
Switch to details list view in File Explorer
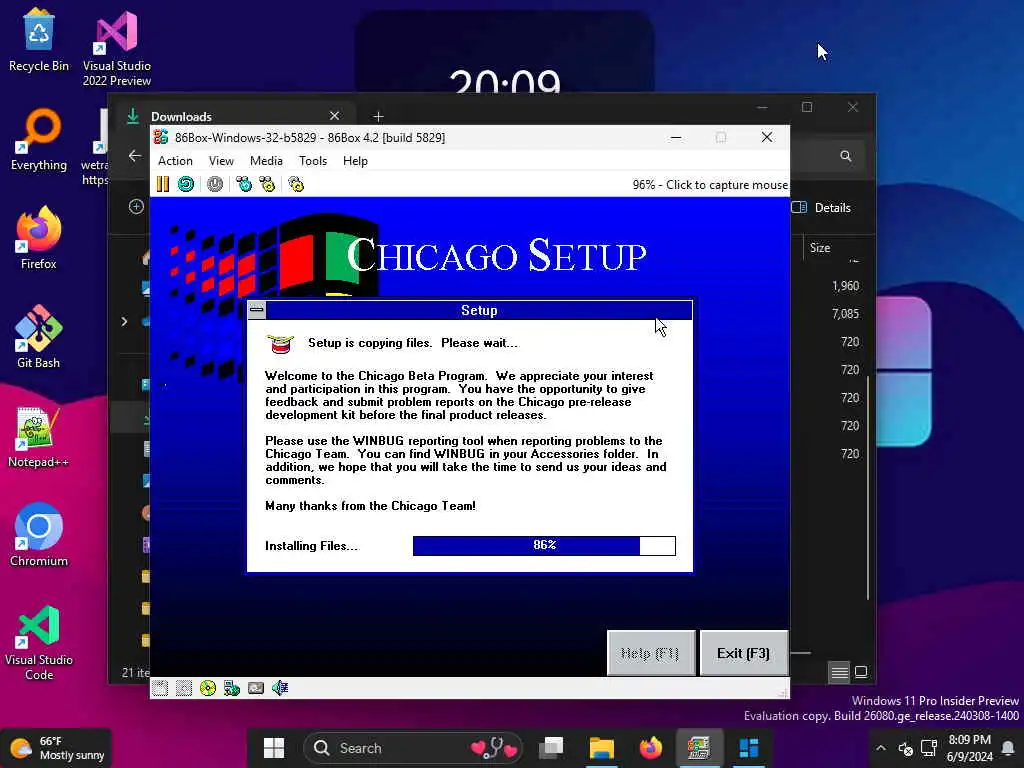[839, 672]
